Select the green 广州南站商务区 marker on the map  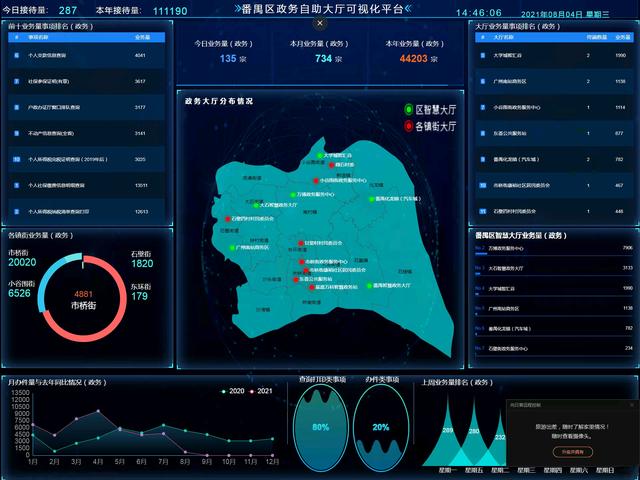tap(232, 247)
